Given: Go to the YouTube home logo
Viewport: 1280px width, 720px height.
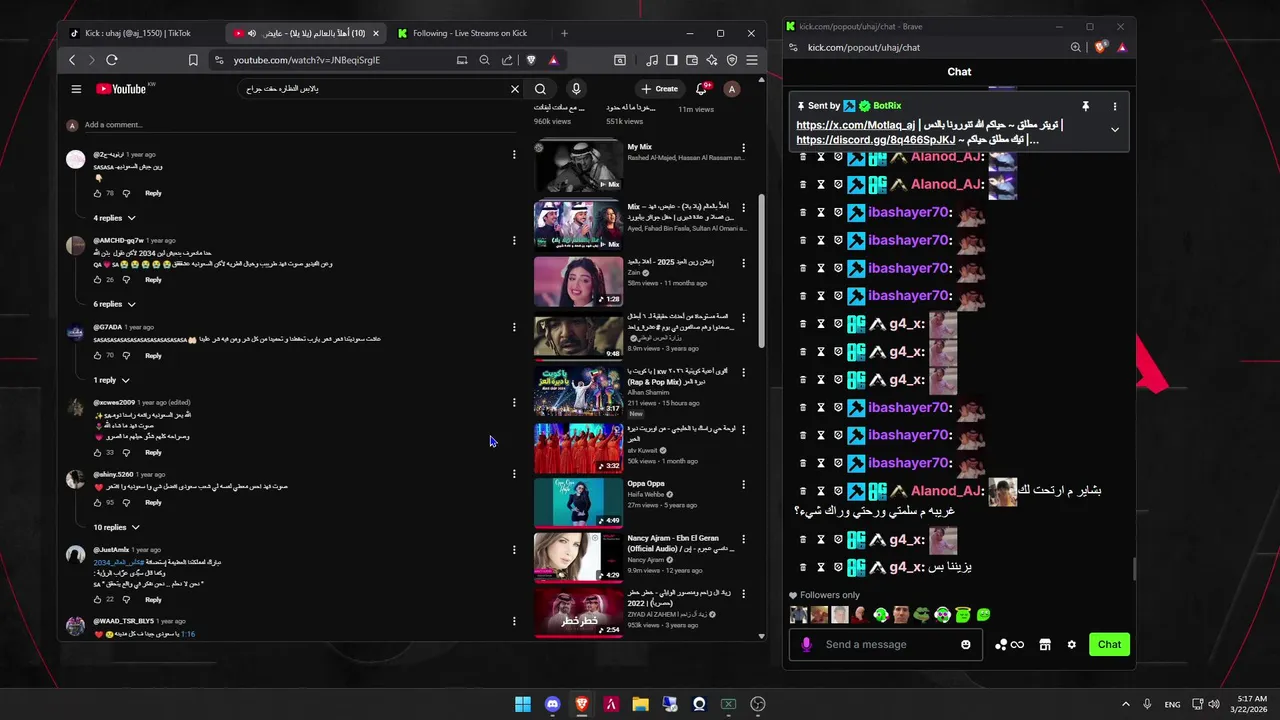Looking at the screenshot, I should (x=122, y=89).
